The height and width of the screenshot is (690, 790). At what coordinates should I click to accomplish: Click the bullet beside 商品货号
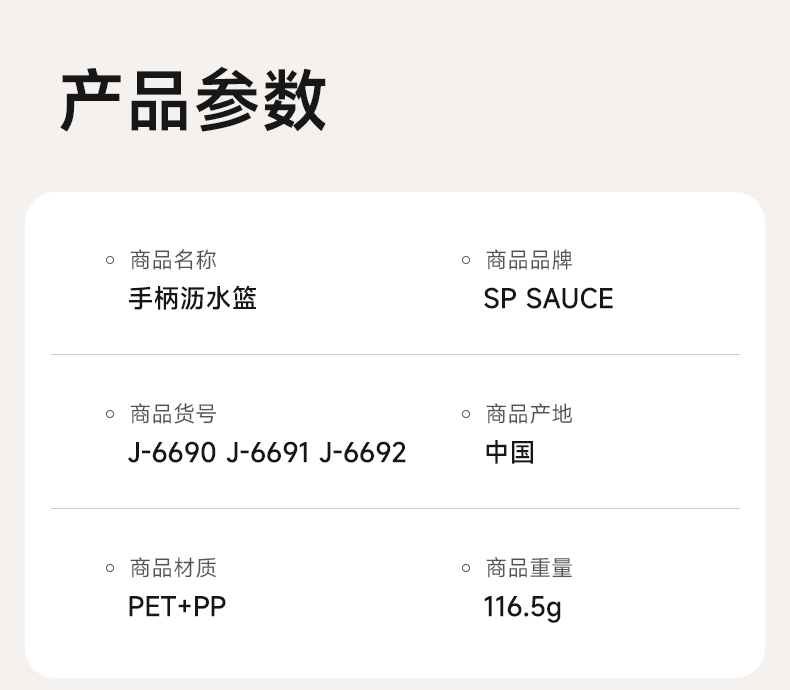click(110, 414)
